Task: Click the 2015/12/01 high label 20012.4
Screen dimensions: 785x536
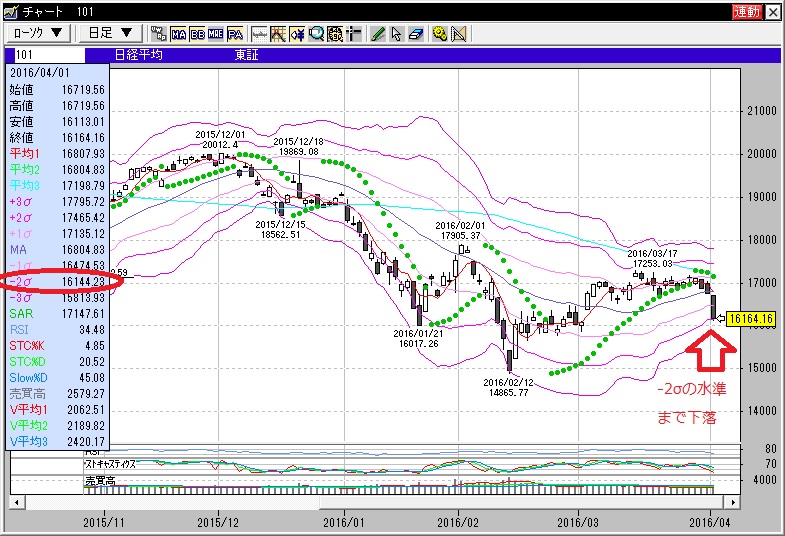Action: [x=220, y=140]
